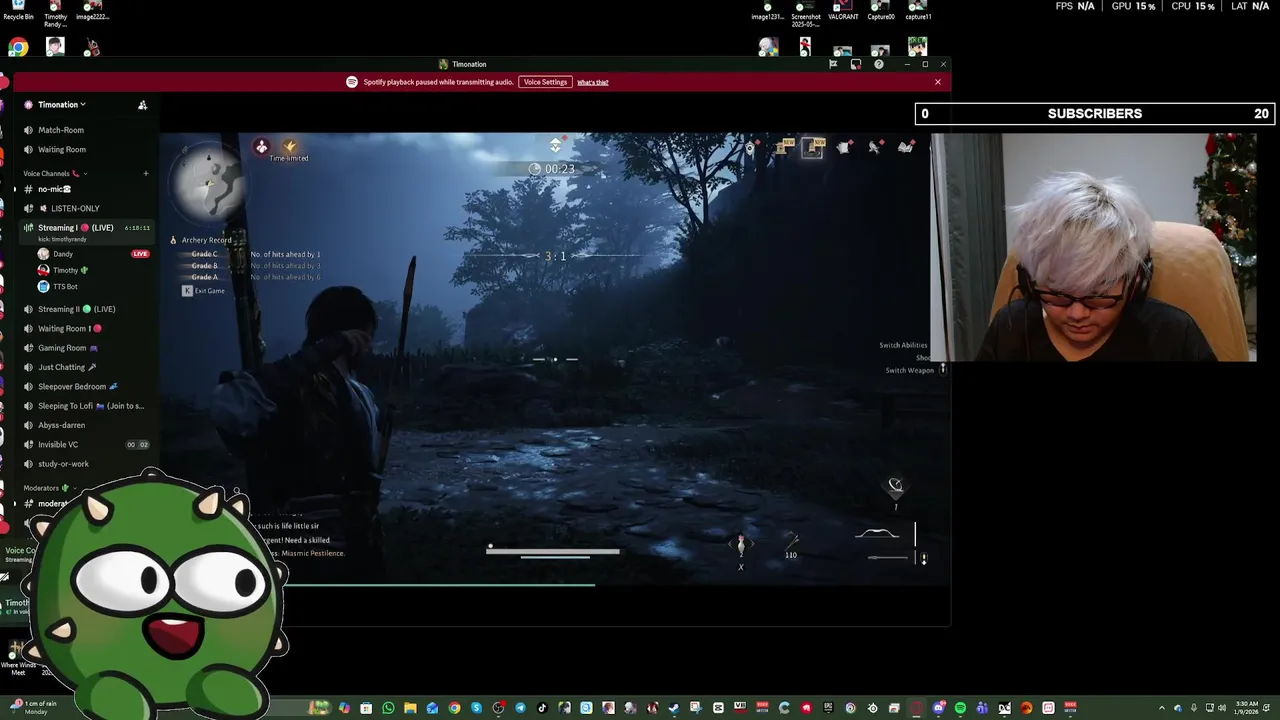Show hidden system tray icons
The image size is (1280, 720).
(x=1163, y=708)
